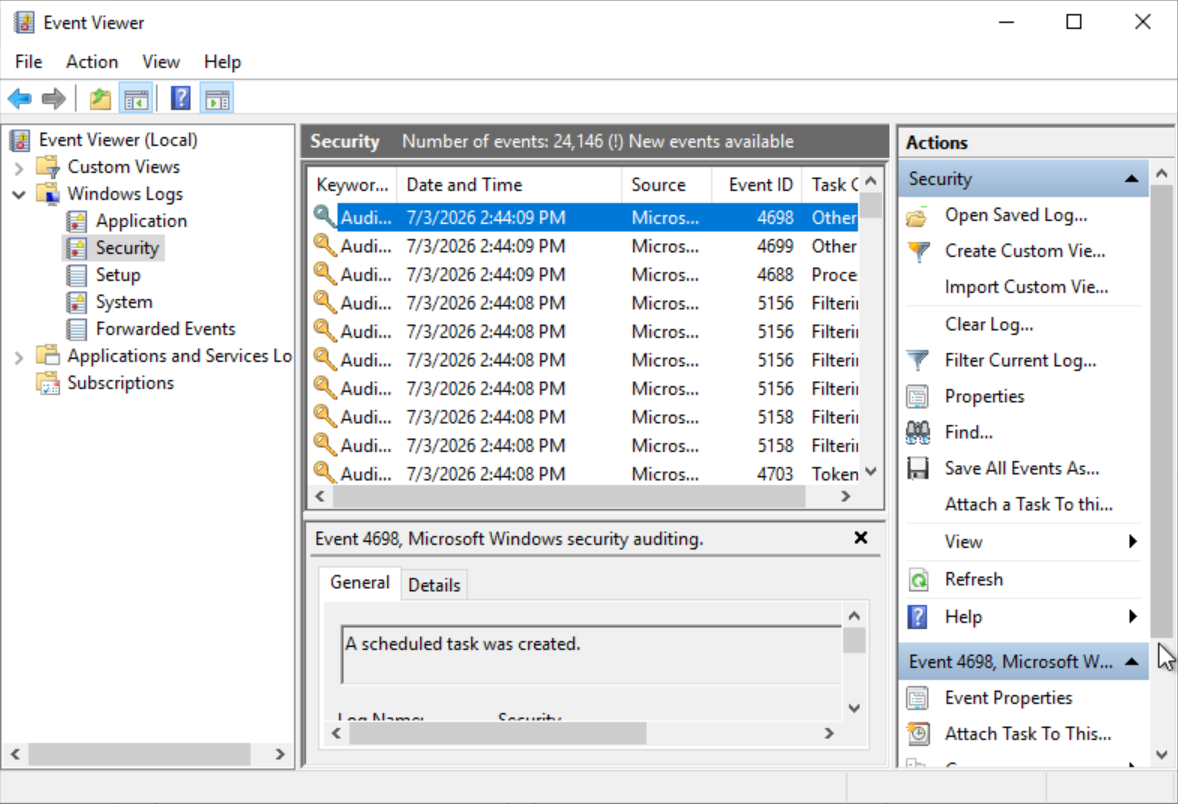Click the Help icon in Actions pane
Screen dimensions: 1178x804
(917, 617)
